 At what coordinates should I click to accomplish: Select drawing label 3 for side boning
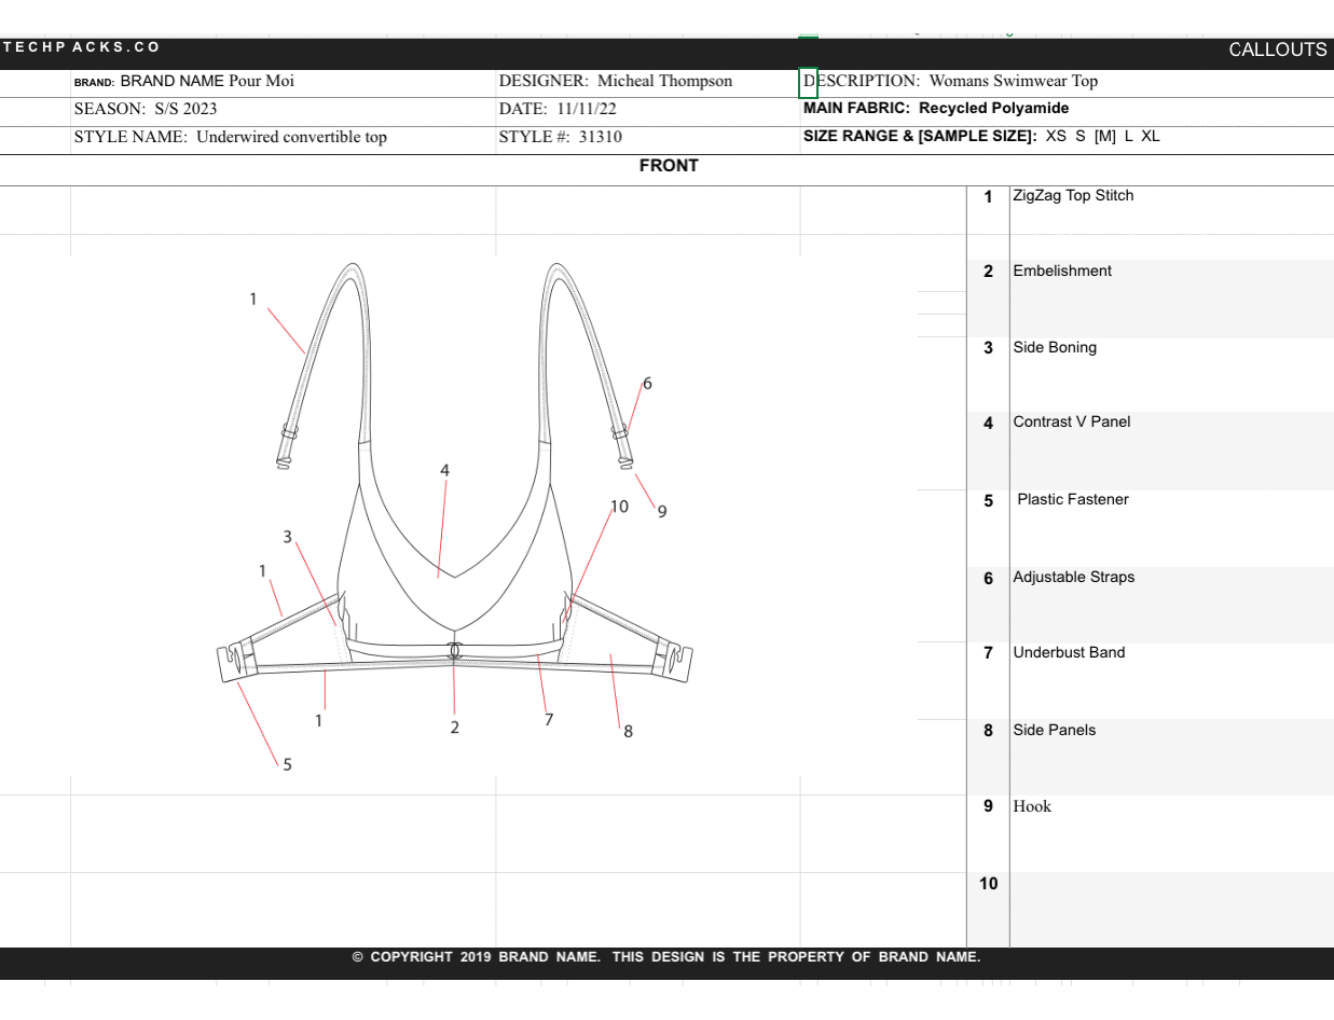point(288,537)
